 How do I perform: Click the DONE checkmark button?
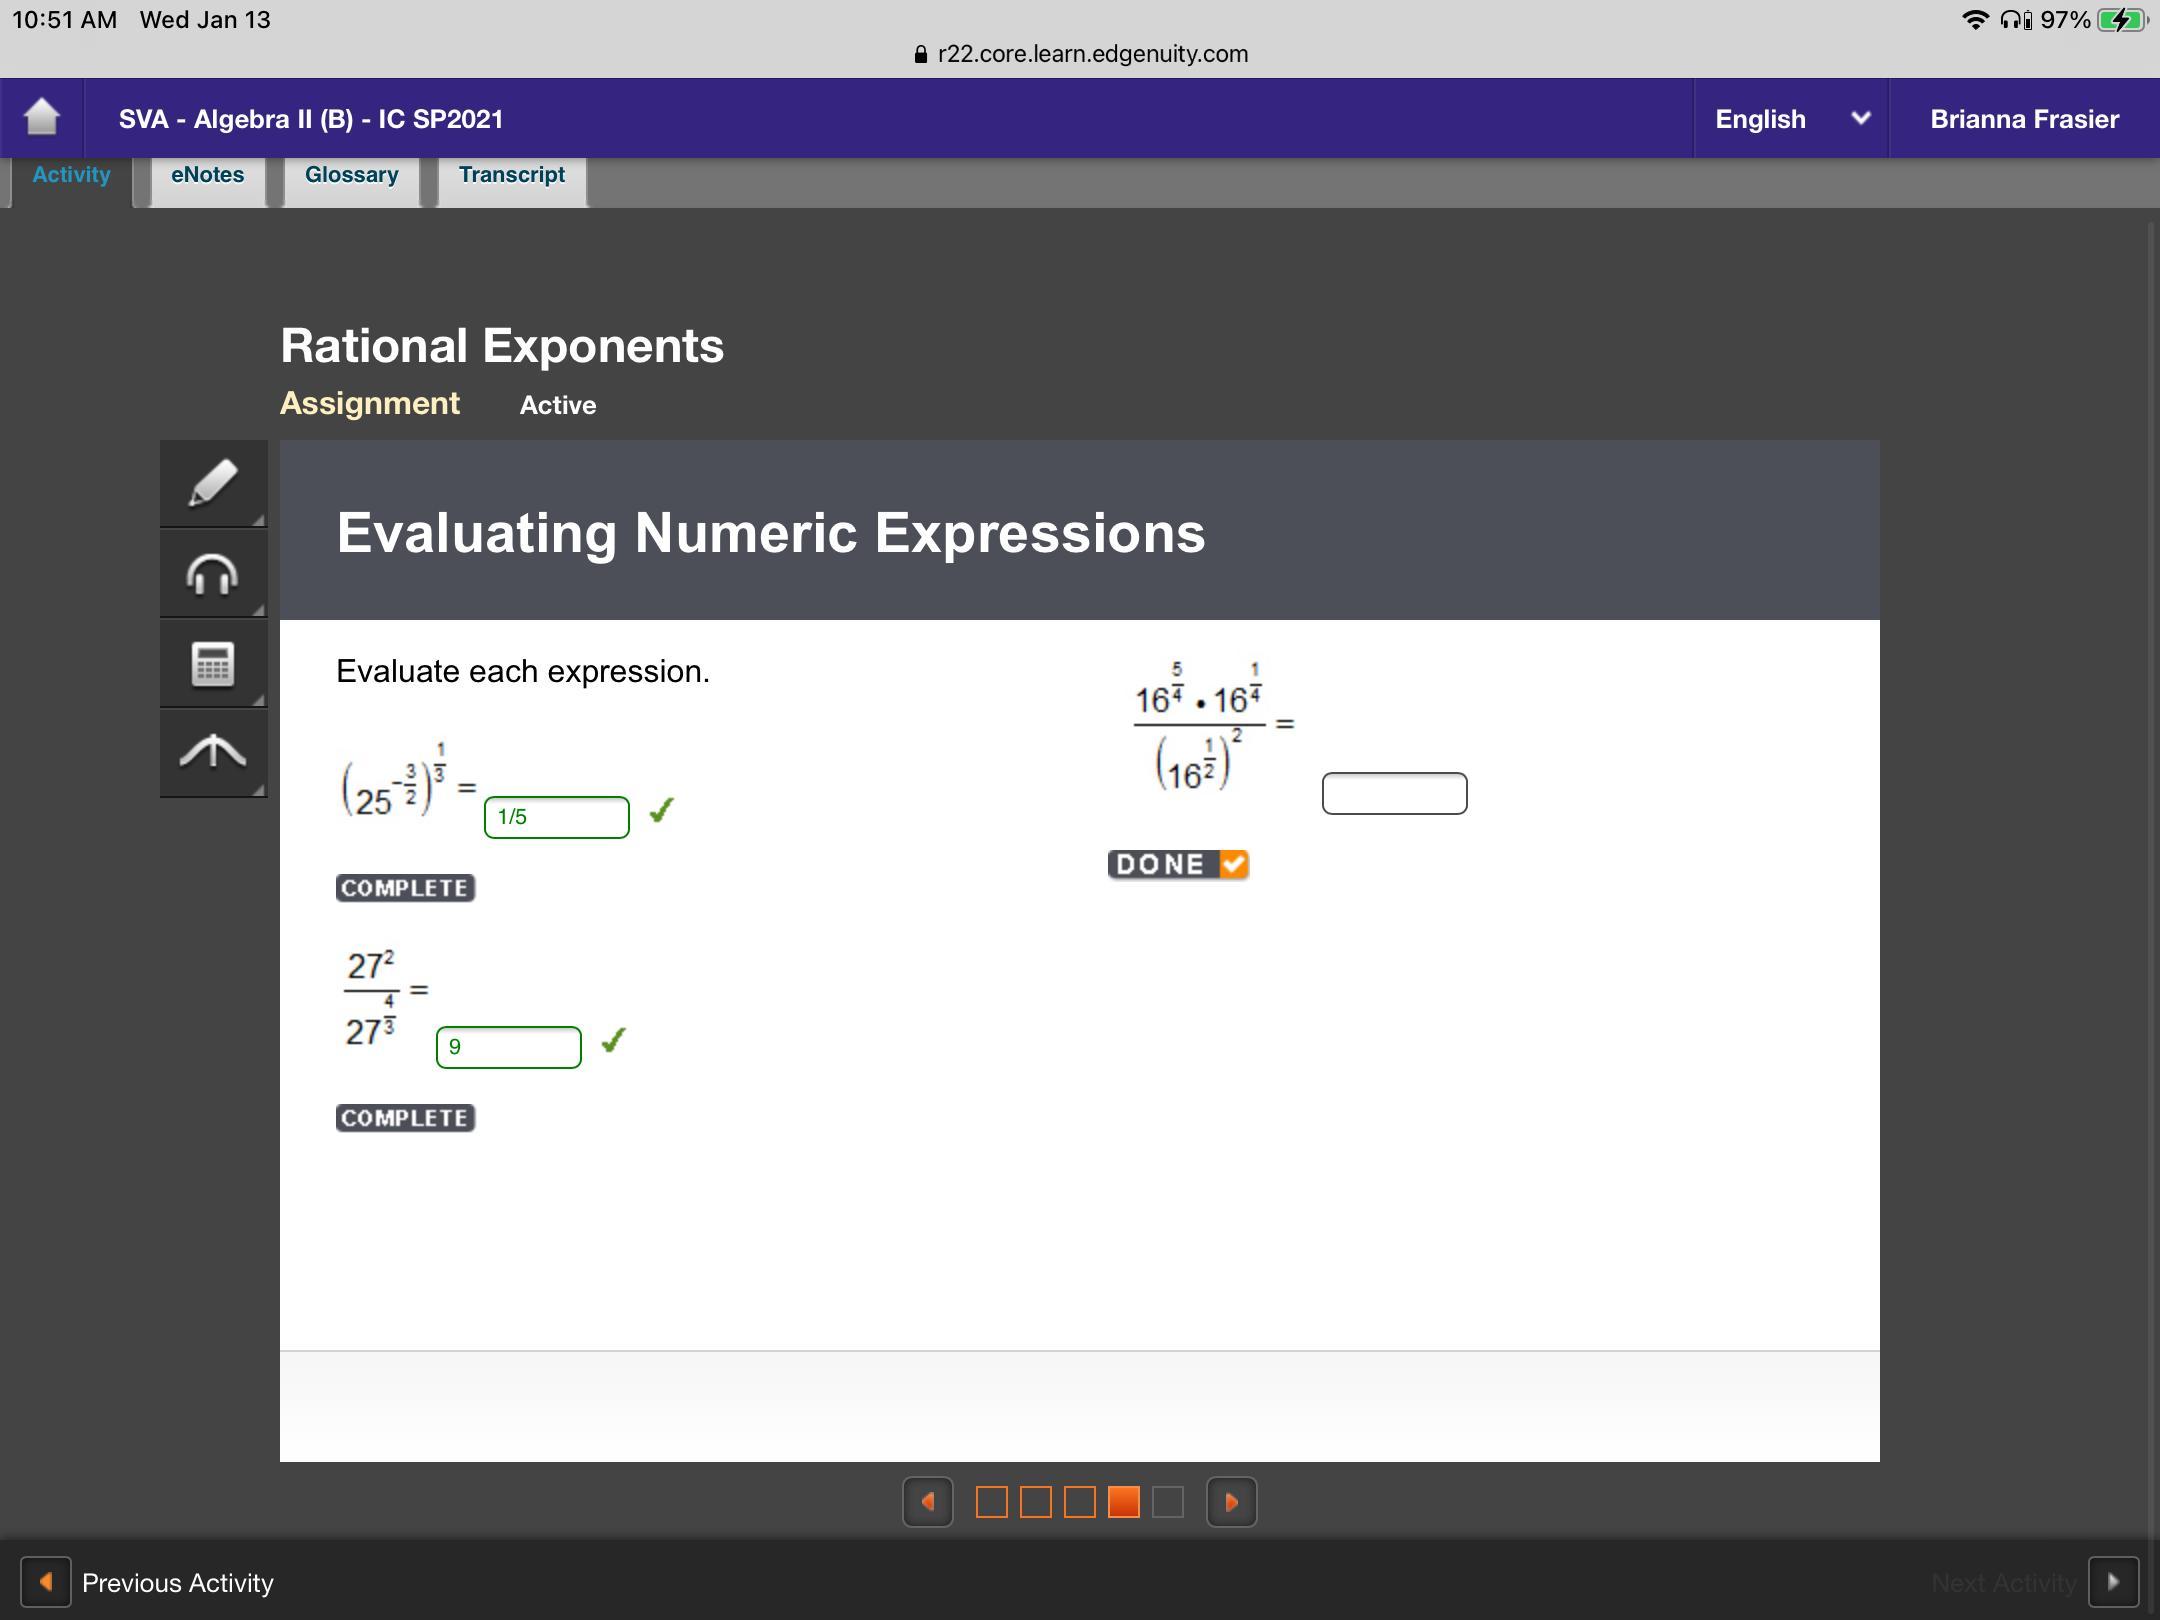pos(1178,864)
